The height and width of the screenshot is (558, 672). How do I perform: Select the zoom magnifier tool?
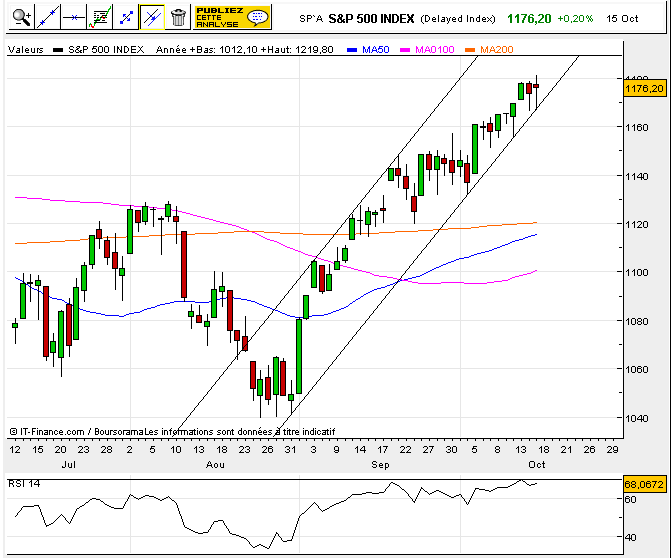pyautogui.click(x=21, y=17)
